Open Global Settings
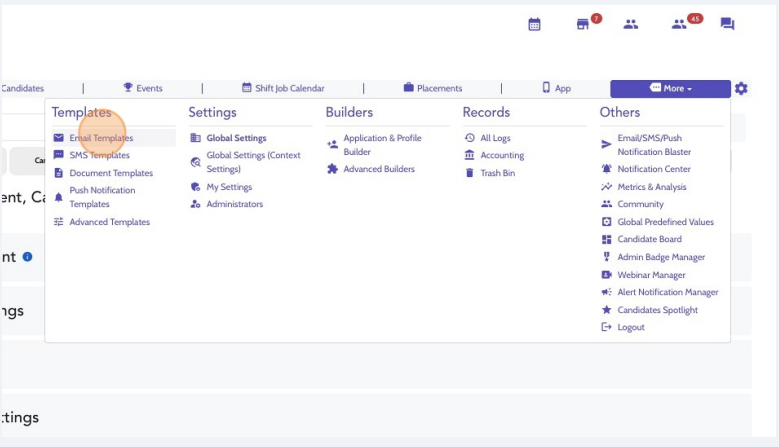 pyautogui.click(x=236, y=138)
